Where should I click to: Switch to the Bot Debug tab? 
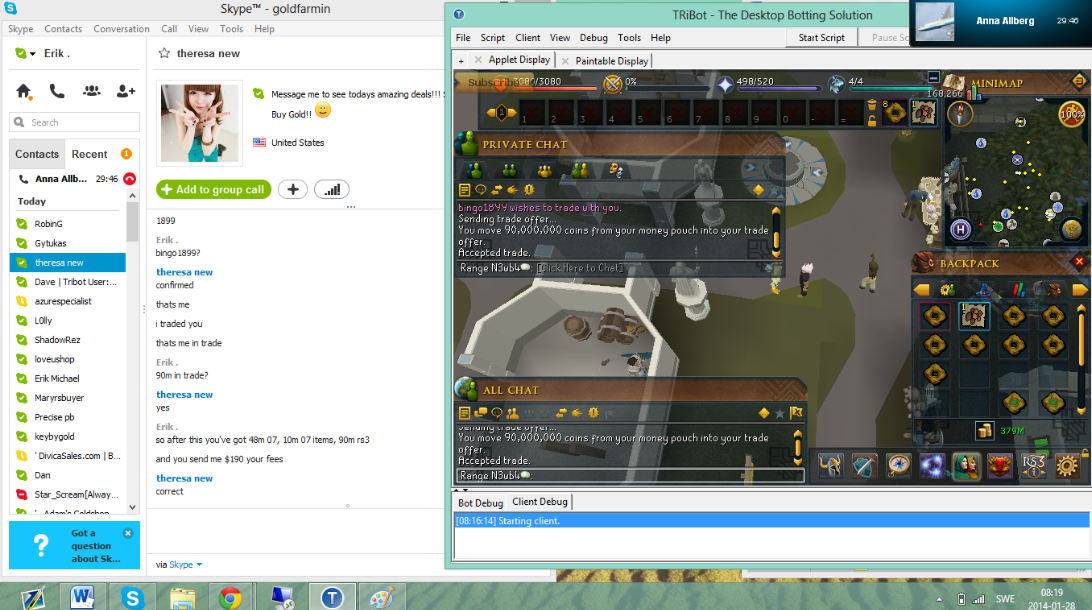point(481,502)
